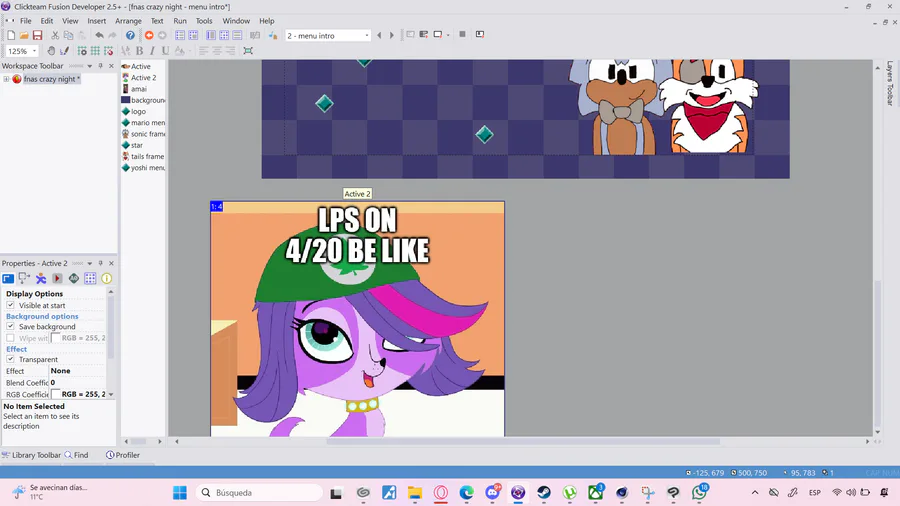Screen dimensions: 900x506
Task: Open the blue Help question icon
Action: click(x=130, y=36)
